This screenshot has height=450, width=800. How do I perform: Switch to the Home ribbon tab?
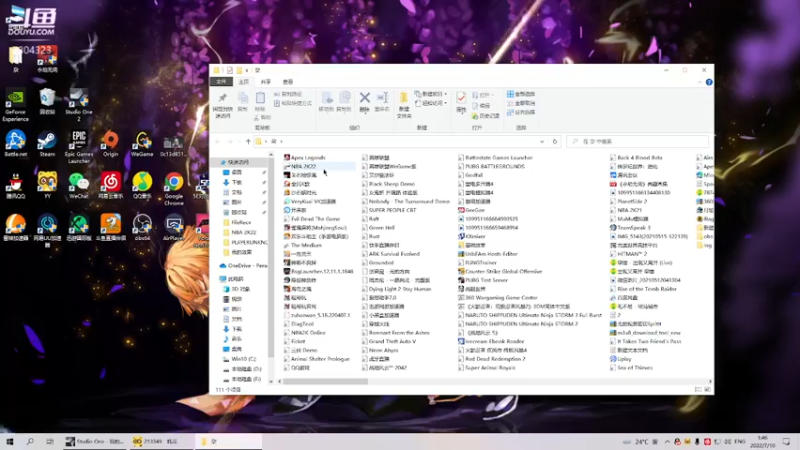tap(244, 82)
